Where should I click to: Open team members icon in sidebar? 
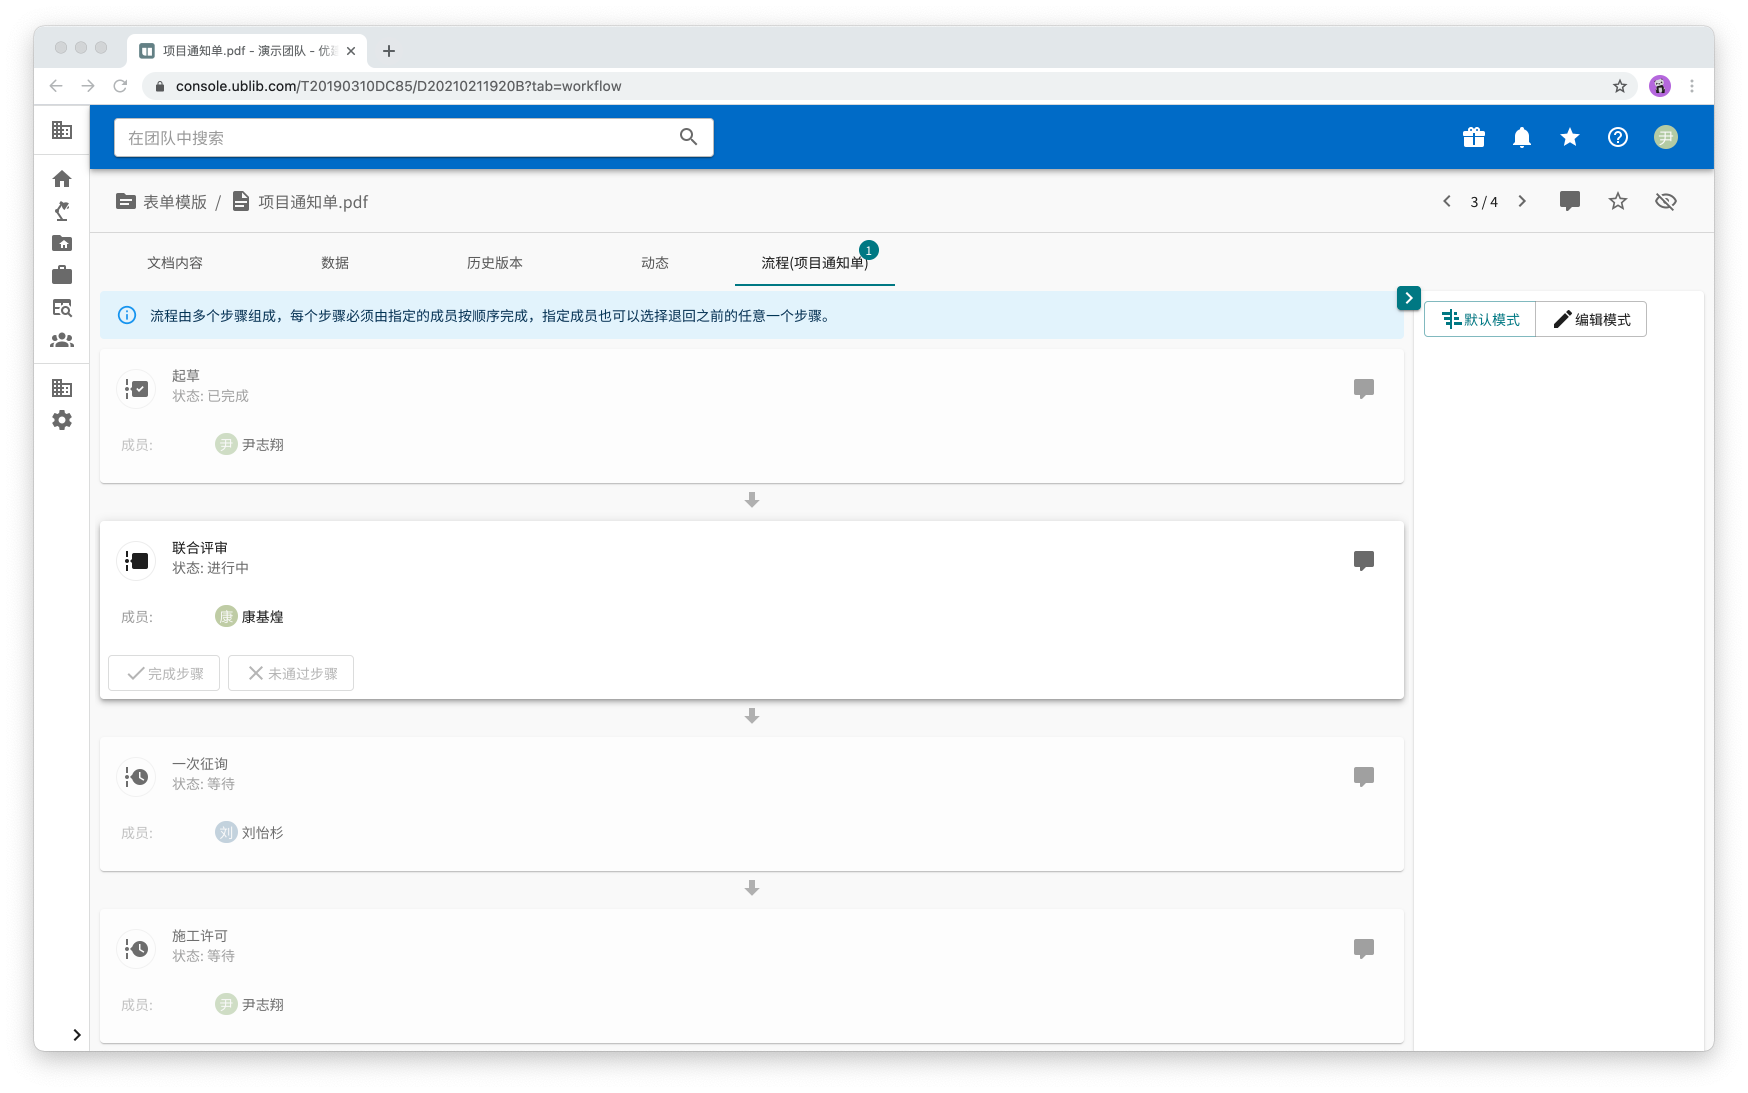point(62,340)
